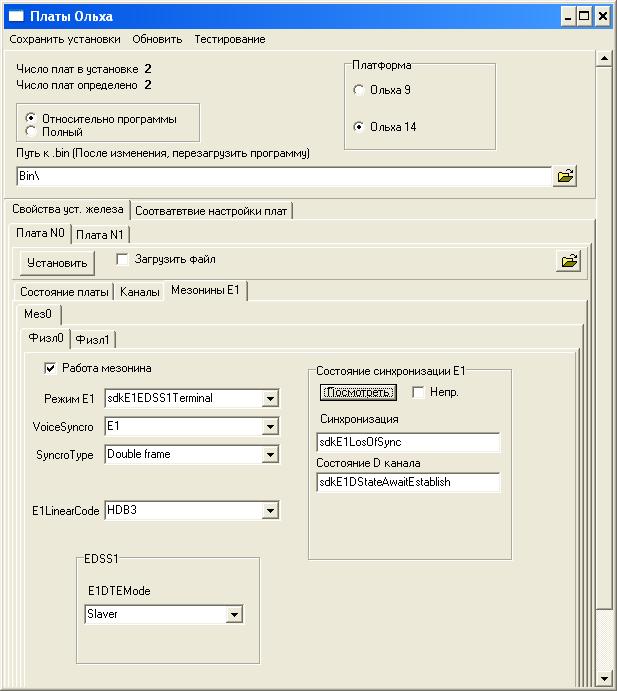Open Сохранить установки menu
617x691 pixels.
coord(65,39)
